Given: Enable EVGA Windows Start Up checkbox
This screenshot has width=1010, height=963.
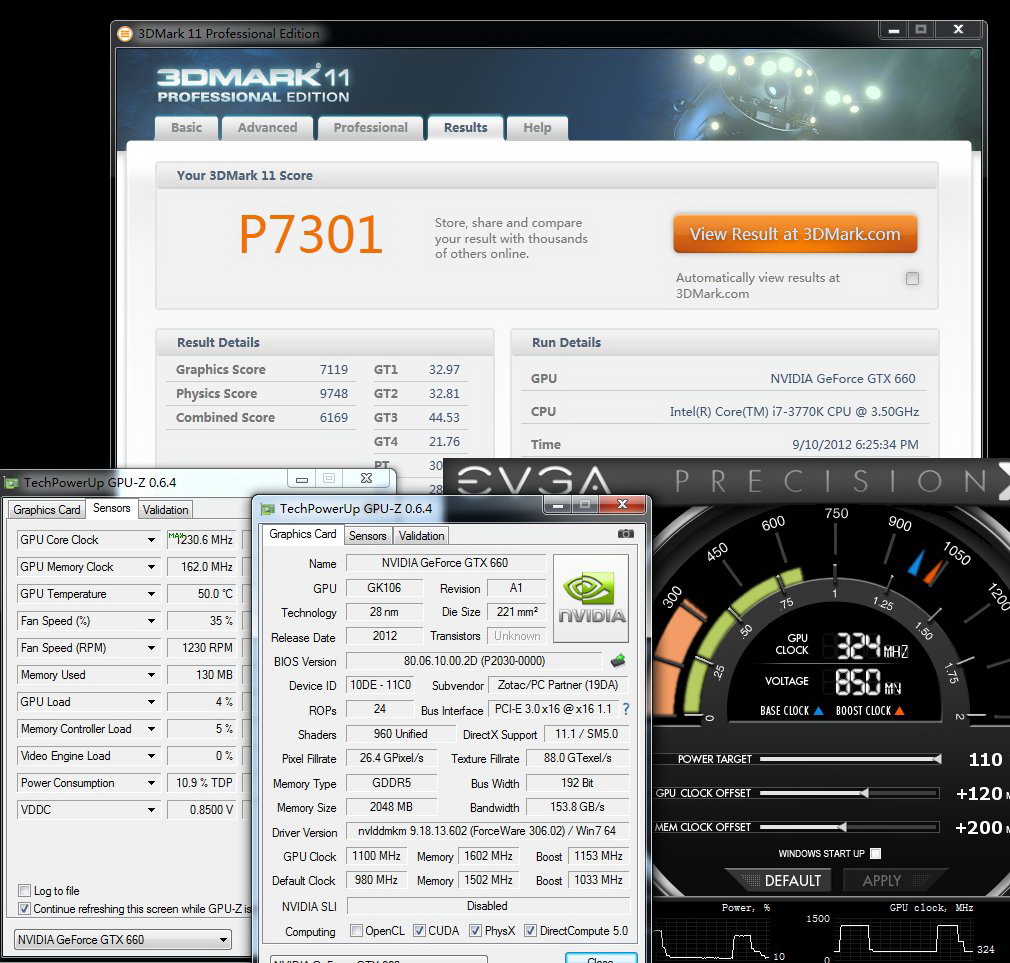Looking at the screenshot, I should pos(875,853).
